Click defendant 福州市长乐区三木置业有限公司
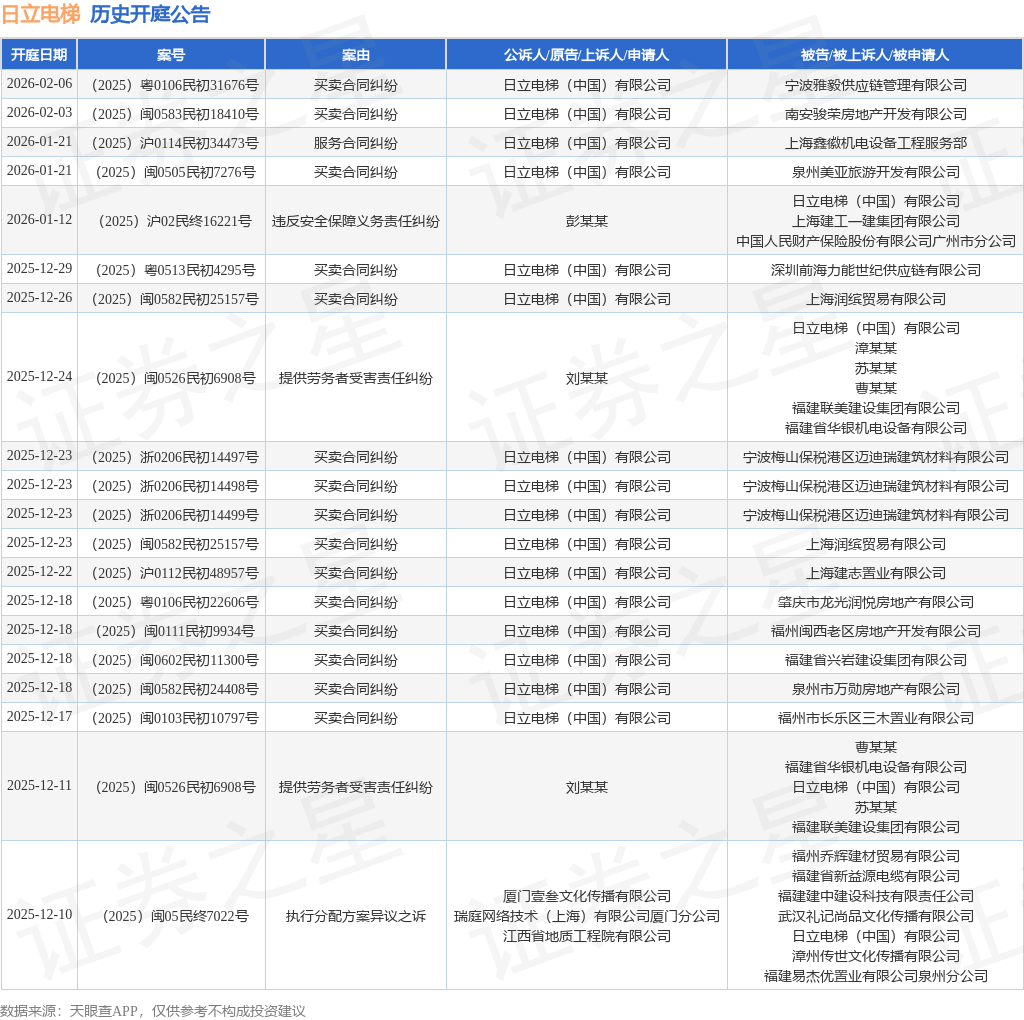Viewport: 1024px width, 1020px height. click(x=876, y=718)
